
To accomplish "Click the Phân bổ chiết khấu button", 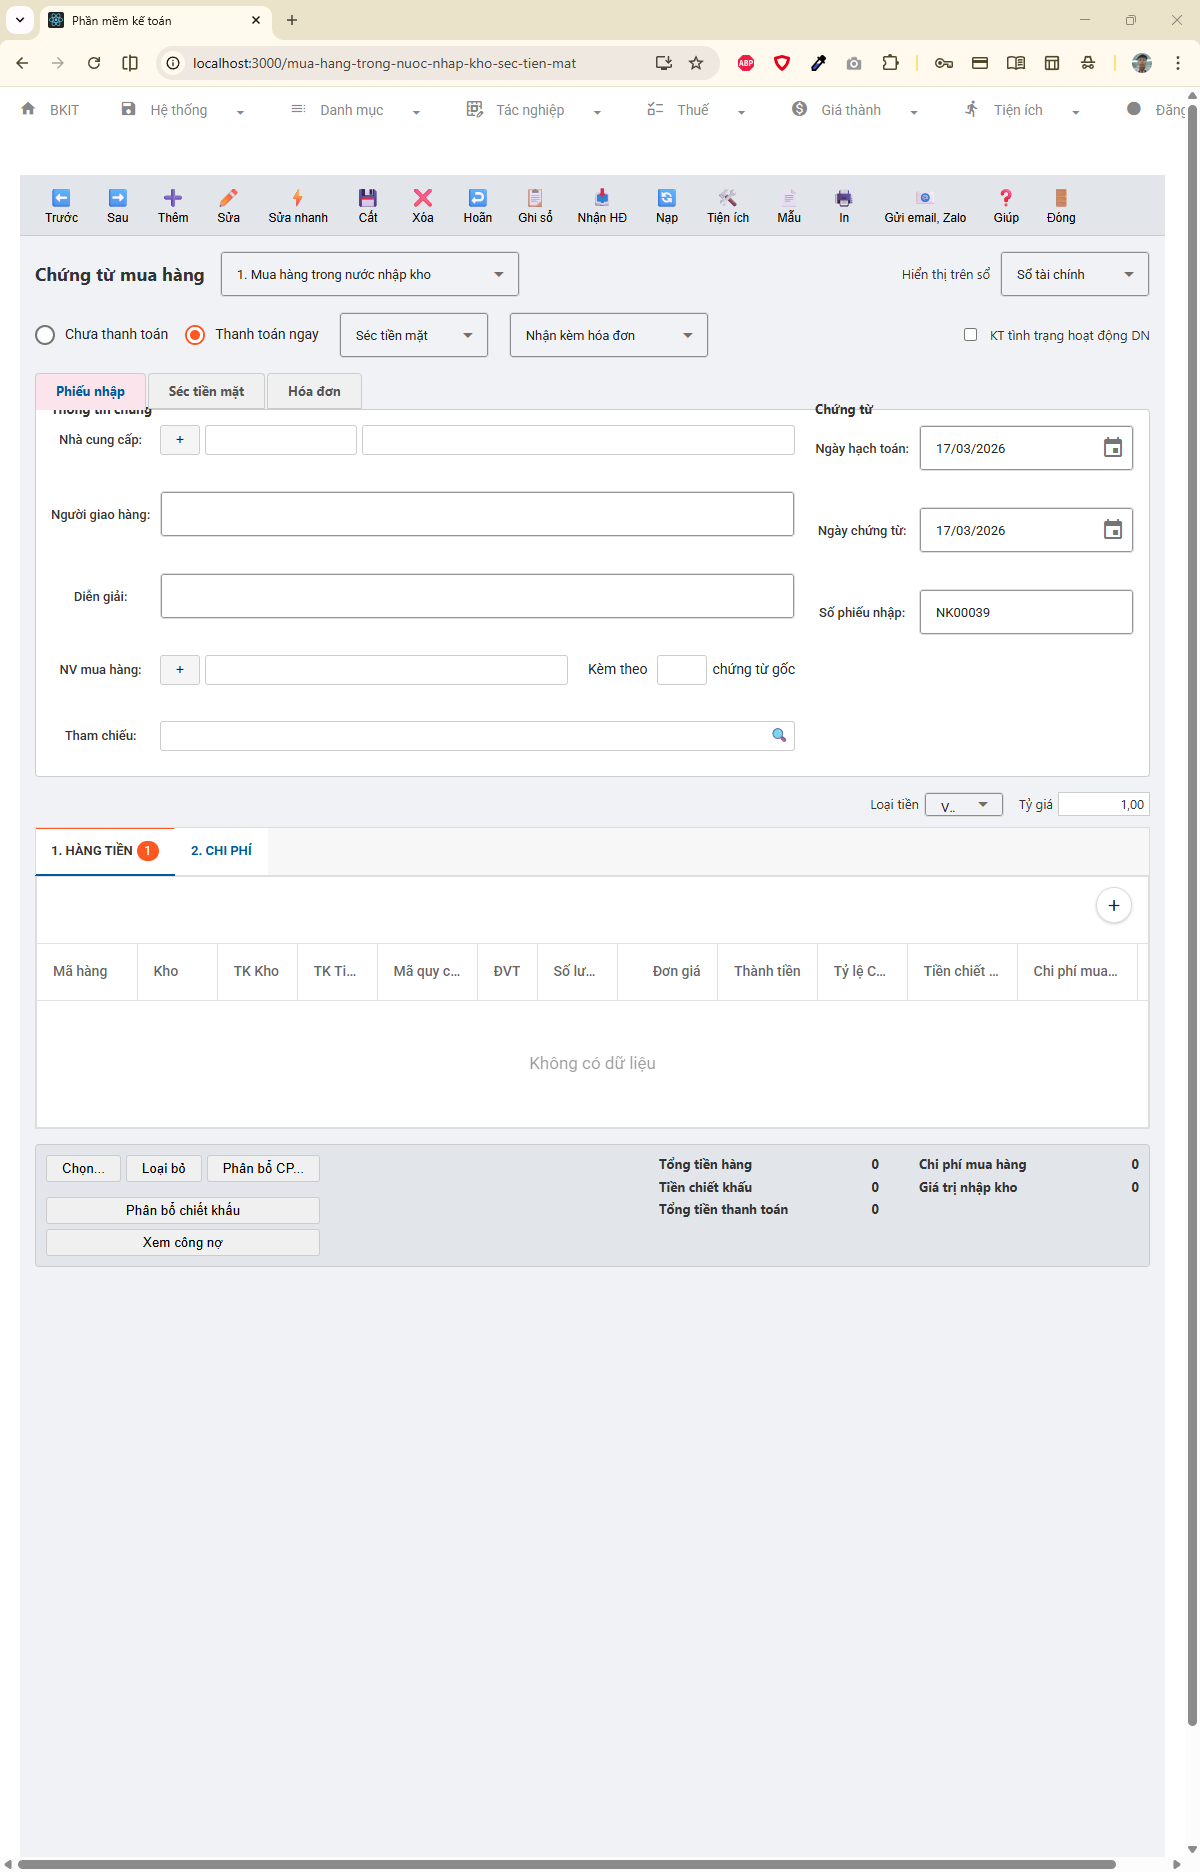I will pyautogui.click(x=183, y=1210).
